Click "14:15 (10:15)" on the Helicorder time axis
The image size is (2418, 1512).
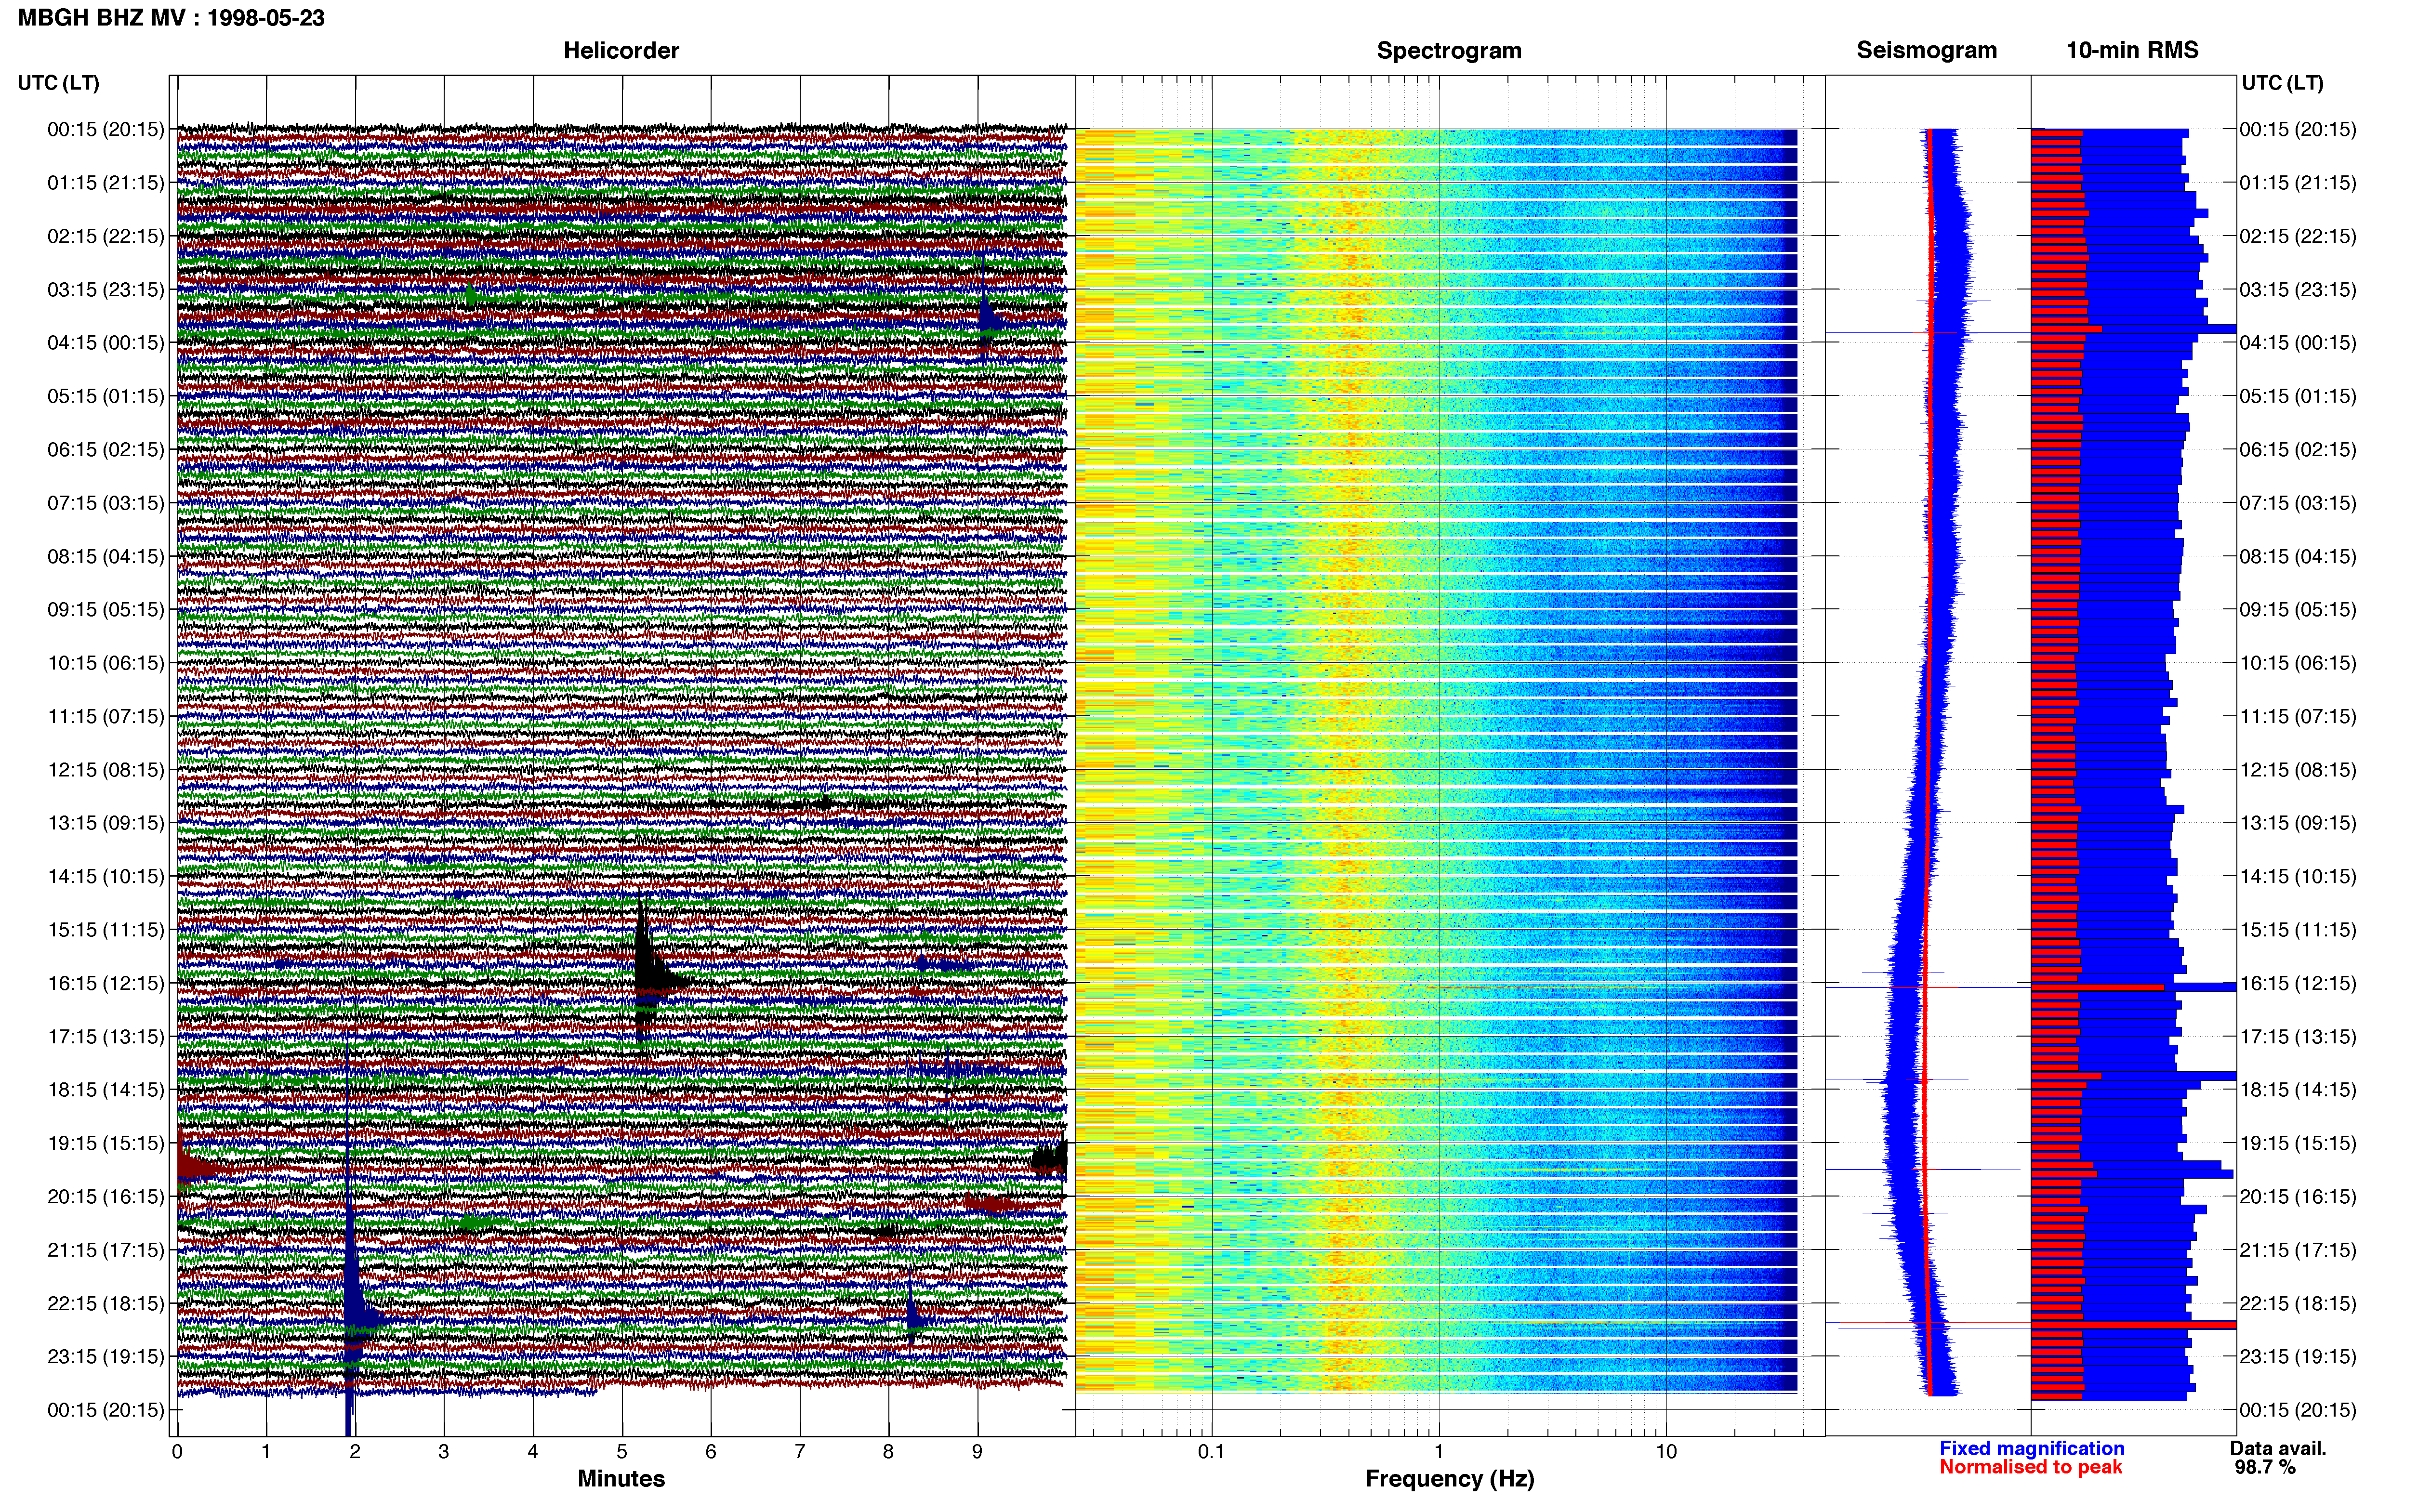click(106, 877)
